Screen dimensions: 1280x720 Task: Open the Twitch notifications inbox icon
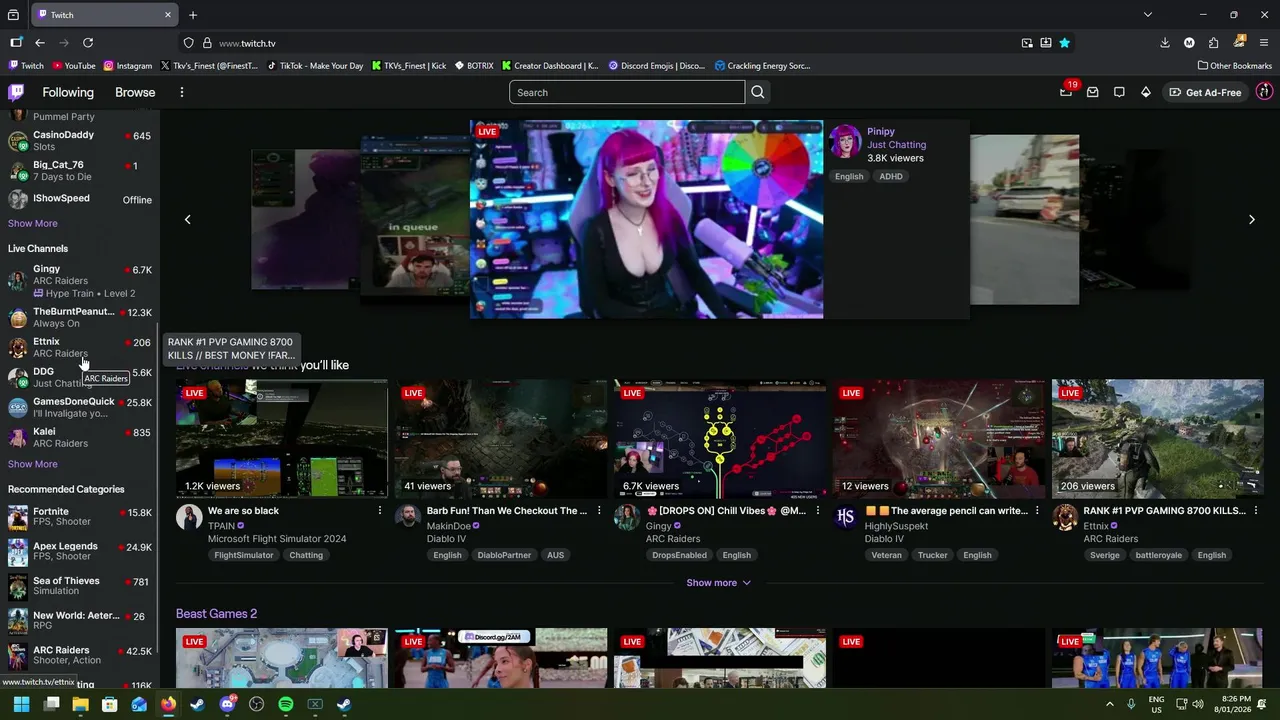point(1093,92)
